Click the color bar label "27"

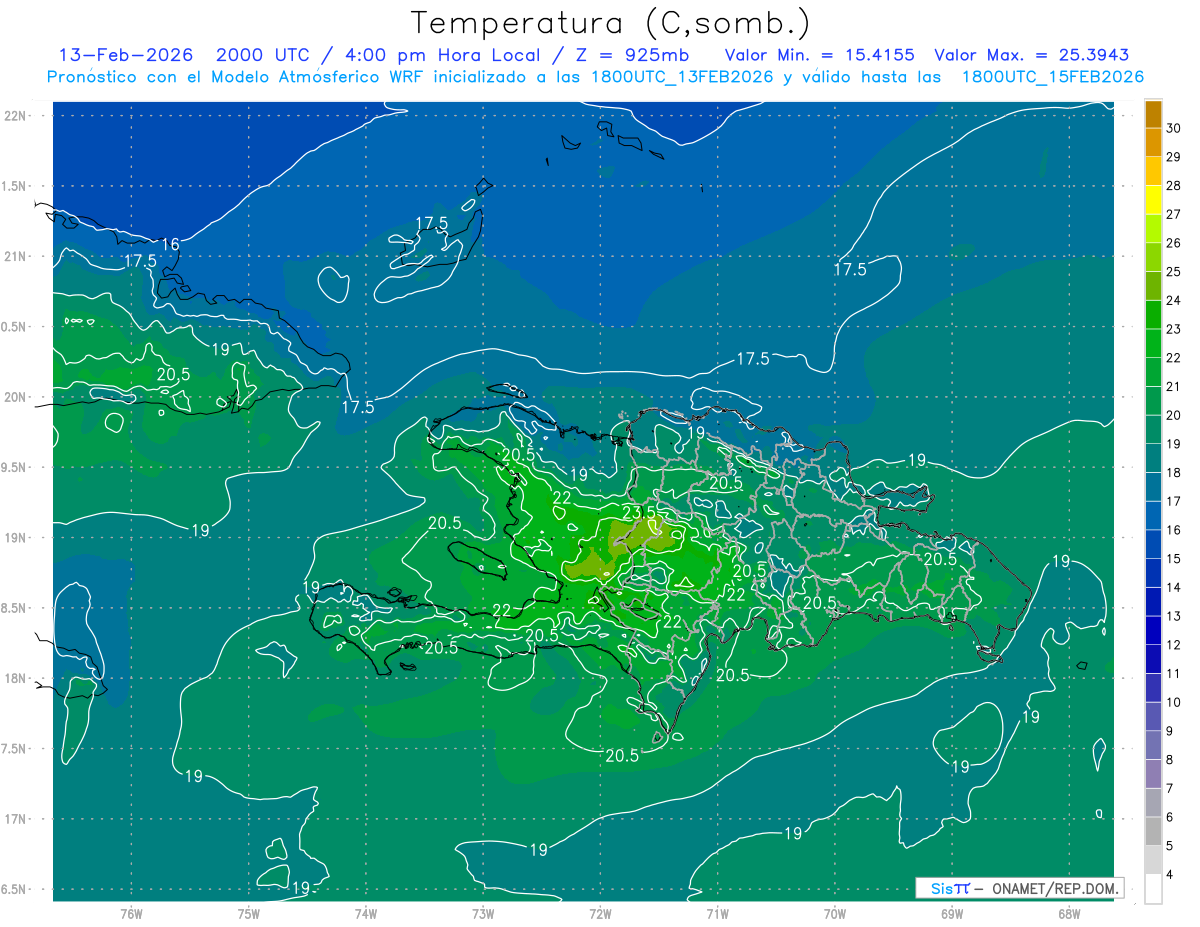1173,214
